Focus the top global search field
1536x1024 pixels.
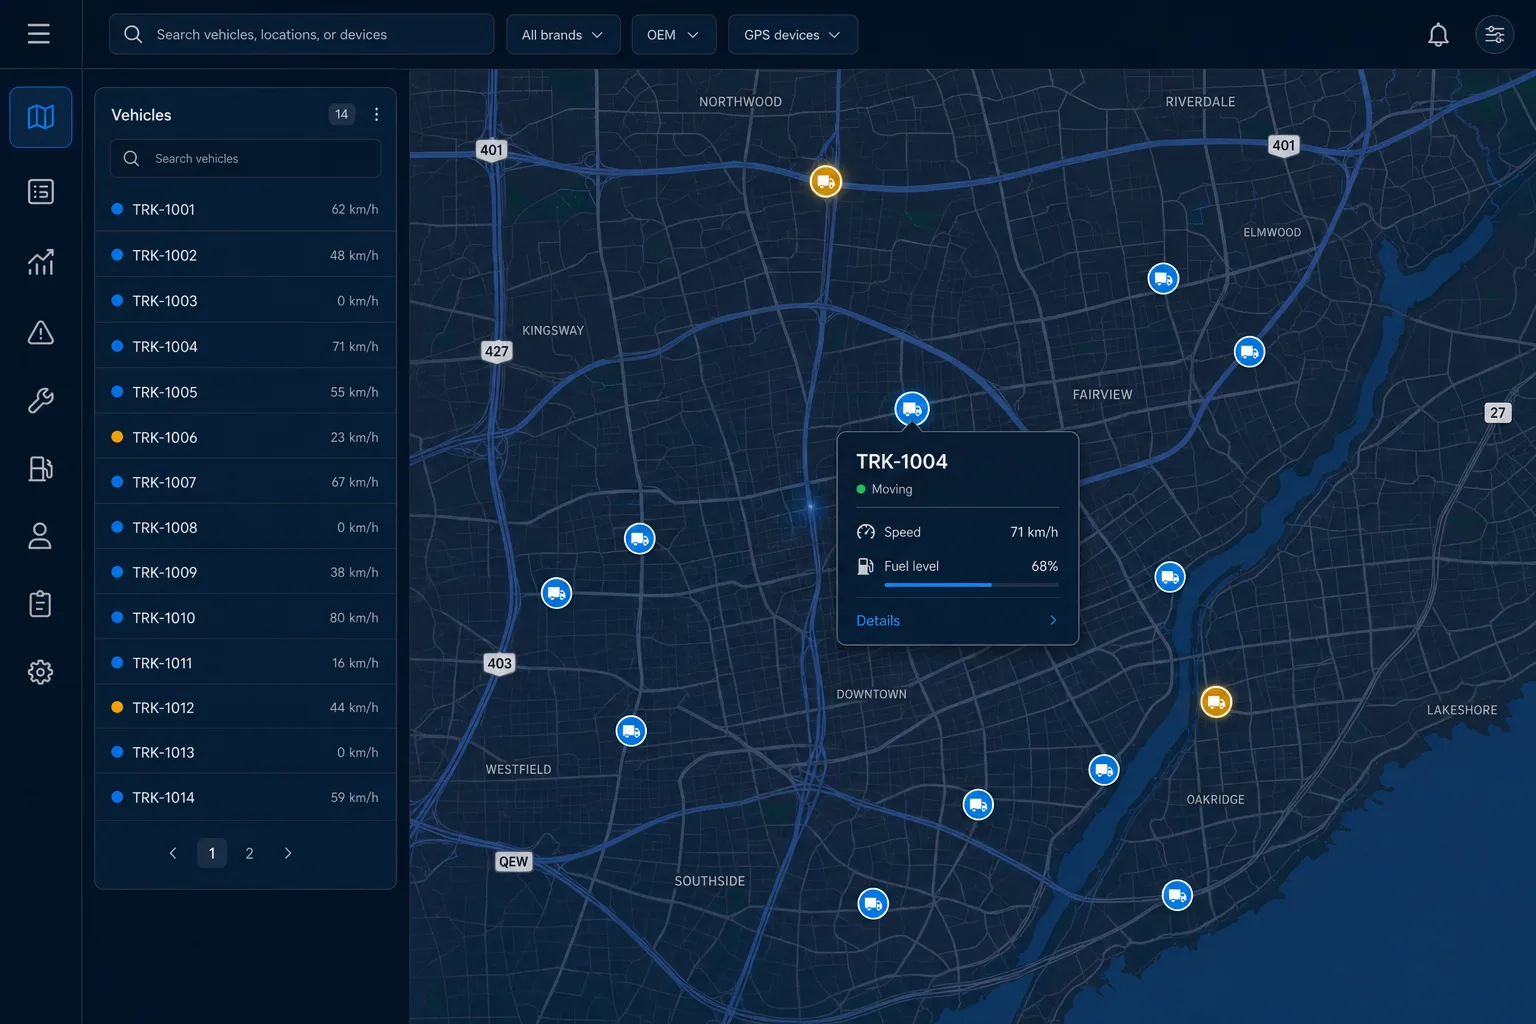point(301,35)
